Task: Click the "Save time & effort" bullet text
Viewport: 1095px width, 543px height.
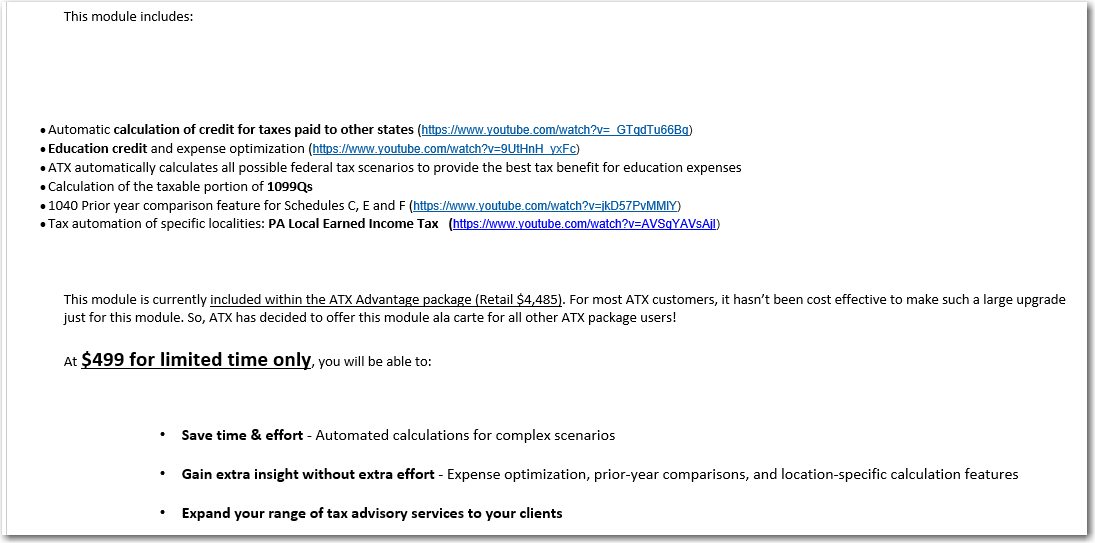Action: tap(242, 436)
